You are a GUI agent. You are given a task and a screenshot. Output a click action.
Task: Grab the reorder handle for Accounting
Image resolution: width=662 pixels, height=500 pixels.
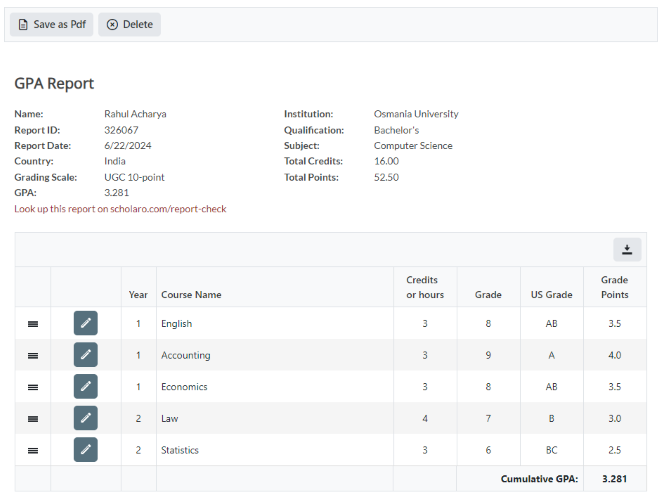(x=33, y=356)
